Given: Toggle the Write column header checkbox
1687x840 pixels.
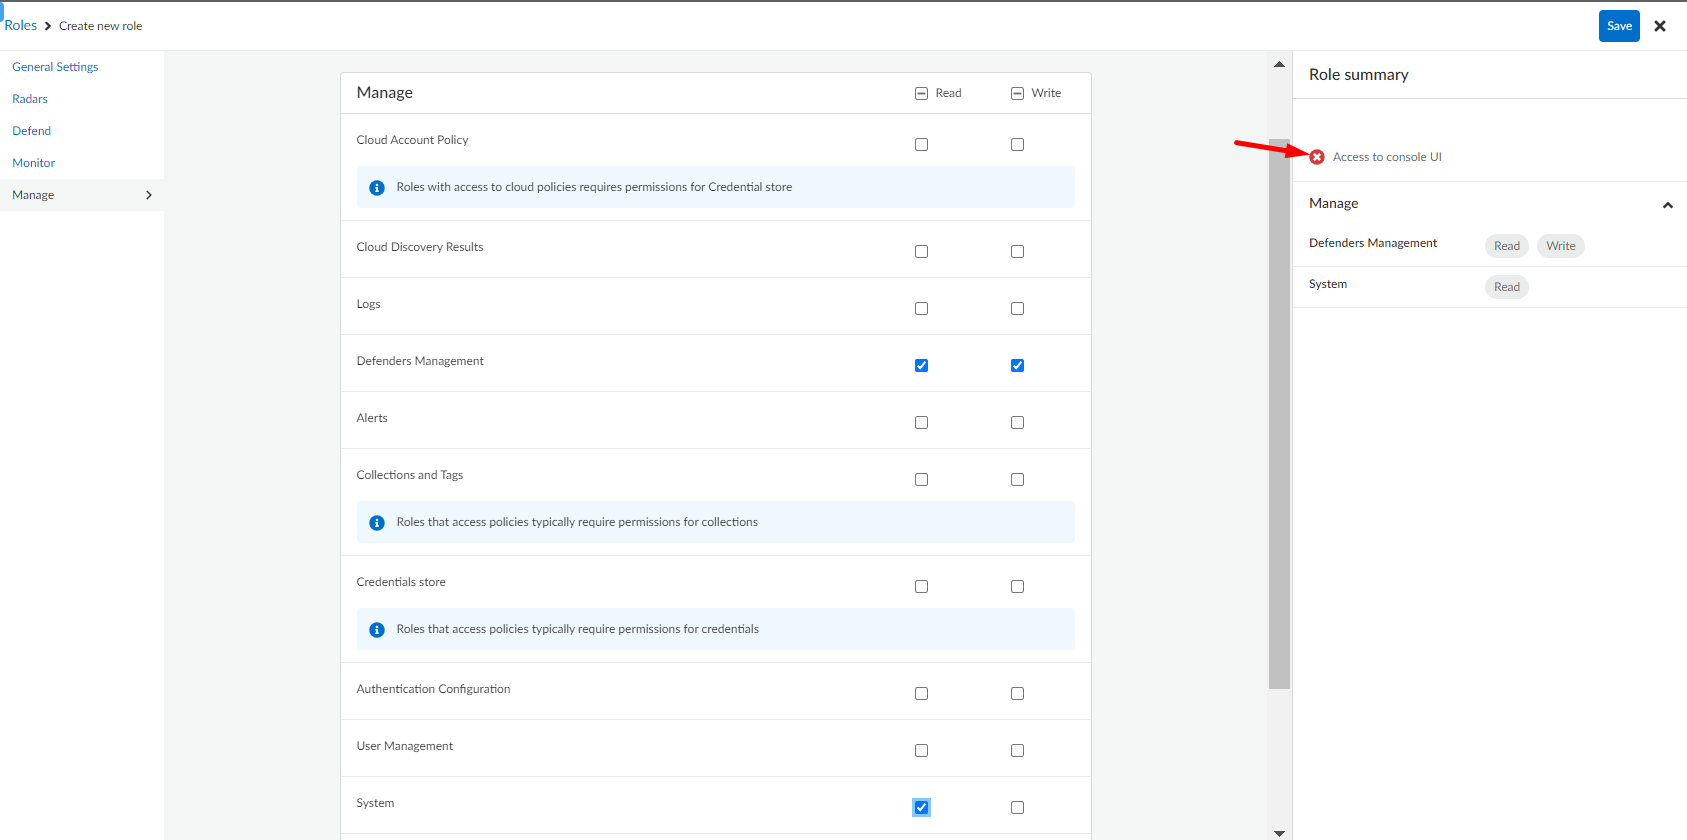Looking at the screenshot, I should tap(1017, 93).
